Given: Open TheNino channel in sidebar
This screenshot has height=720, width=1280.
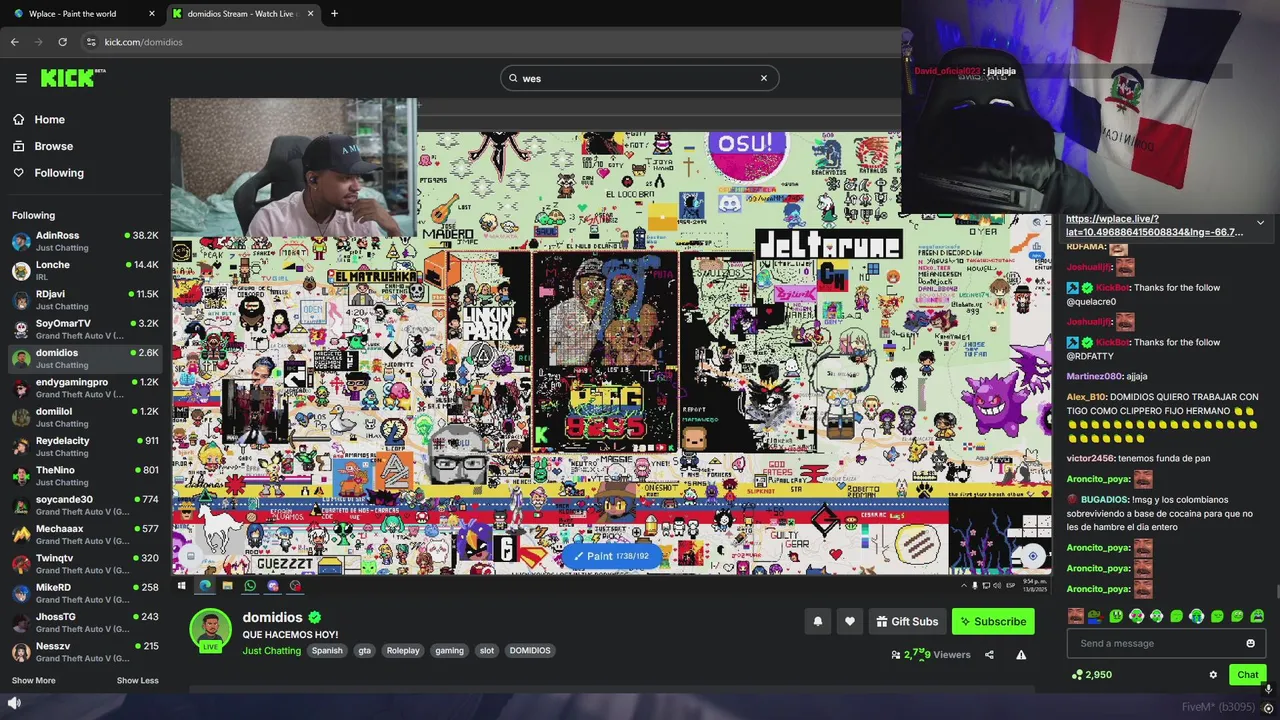Looking at the screenshot, I should pos(85,476).
